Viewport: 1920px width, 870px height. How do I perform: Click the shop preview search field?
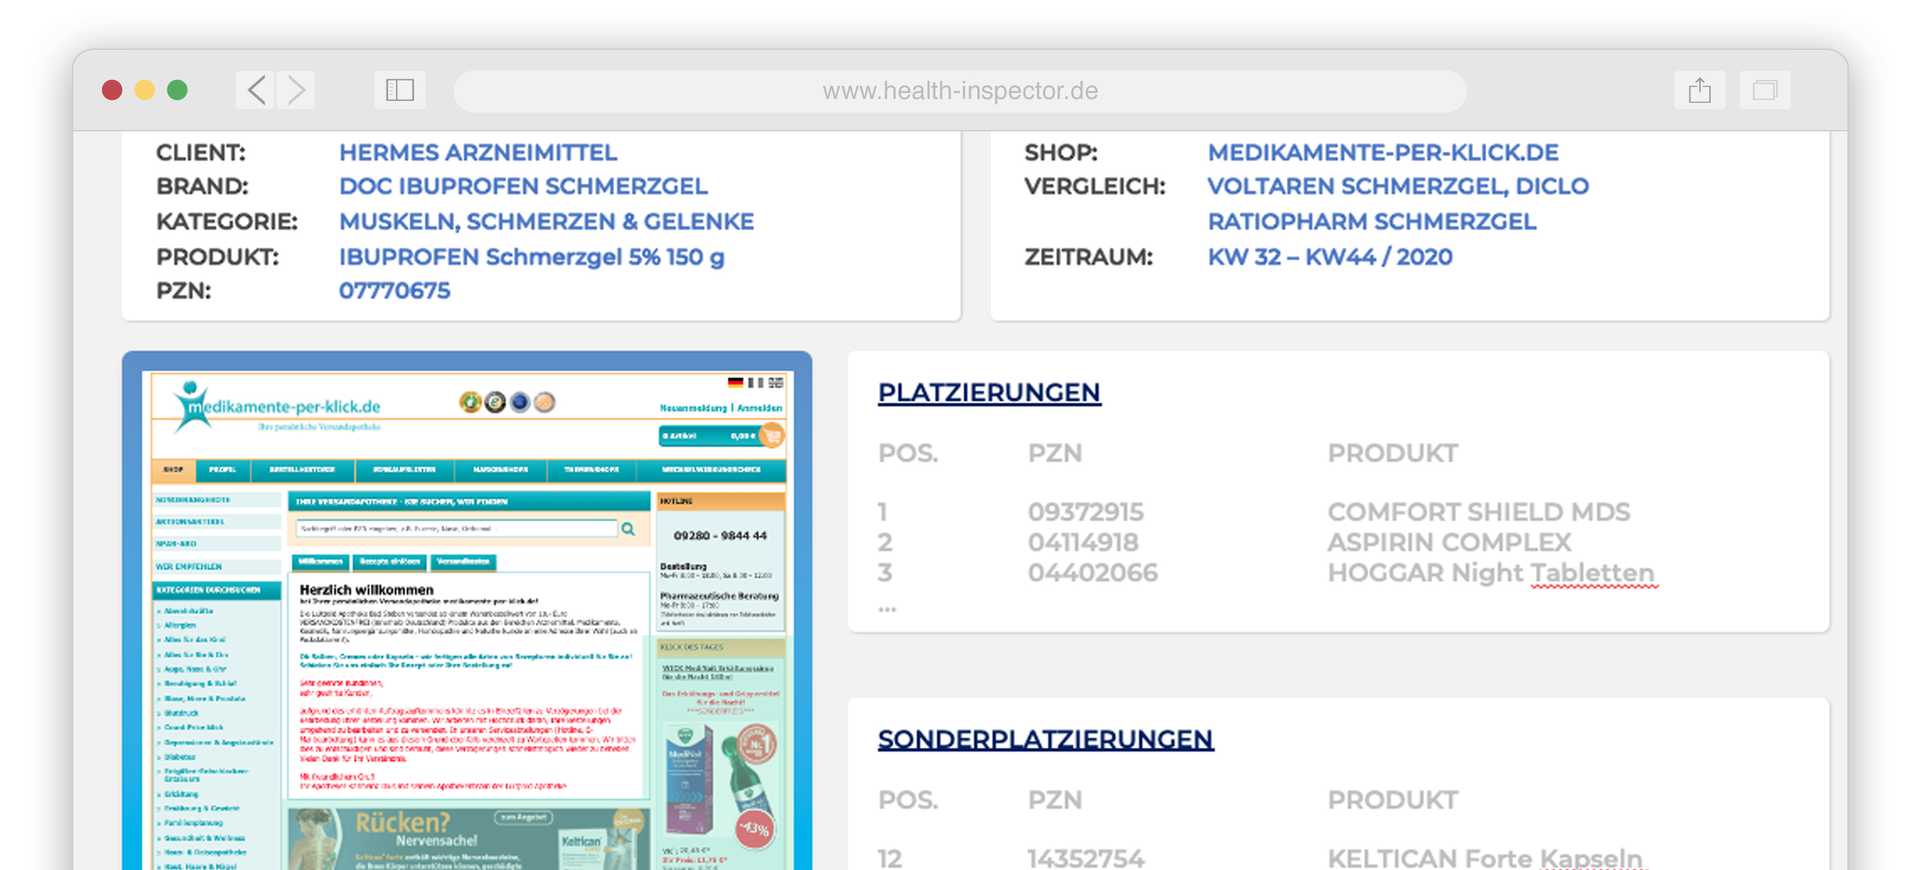point(457,528)
